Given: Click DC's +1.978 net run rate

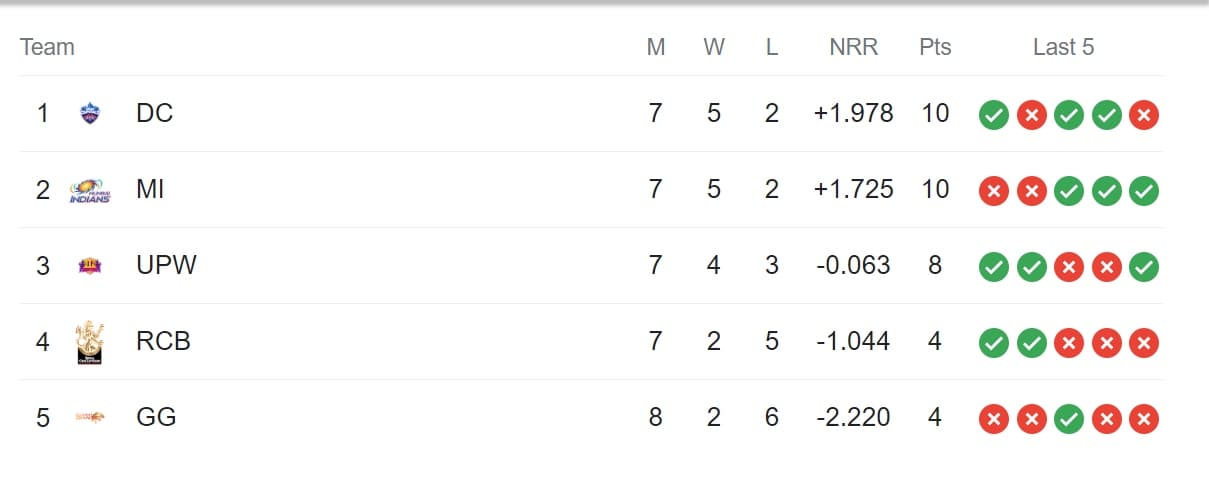Looking at the screenshot, I should point(853,114).
